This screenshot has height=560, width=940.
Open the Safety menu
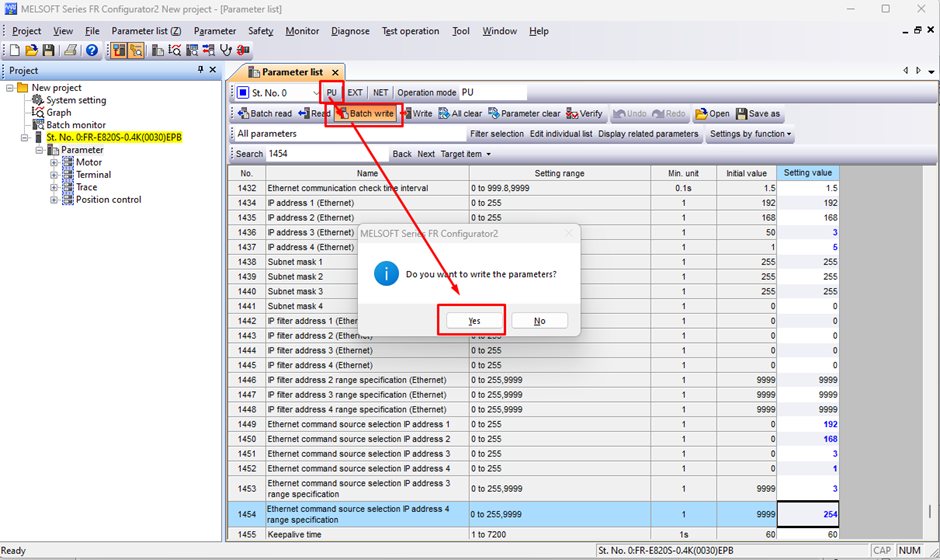click(x=260, y=31)
